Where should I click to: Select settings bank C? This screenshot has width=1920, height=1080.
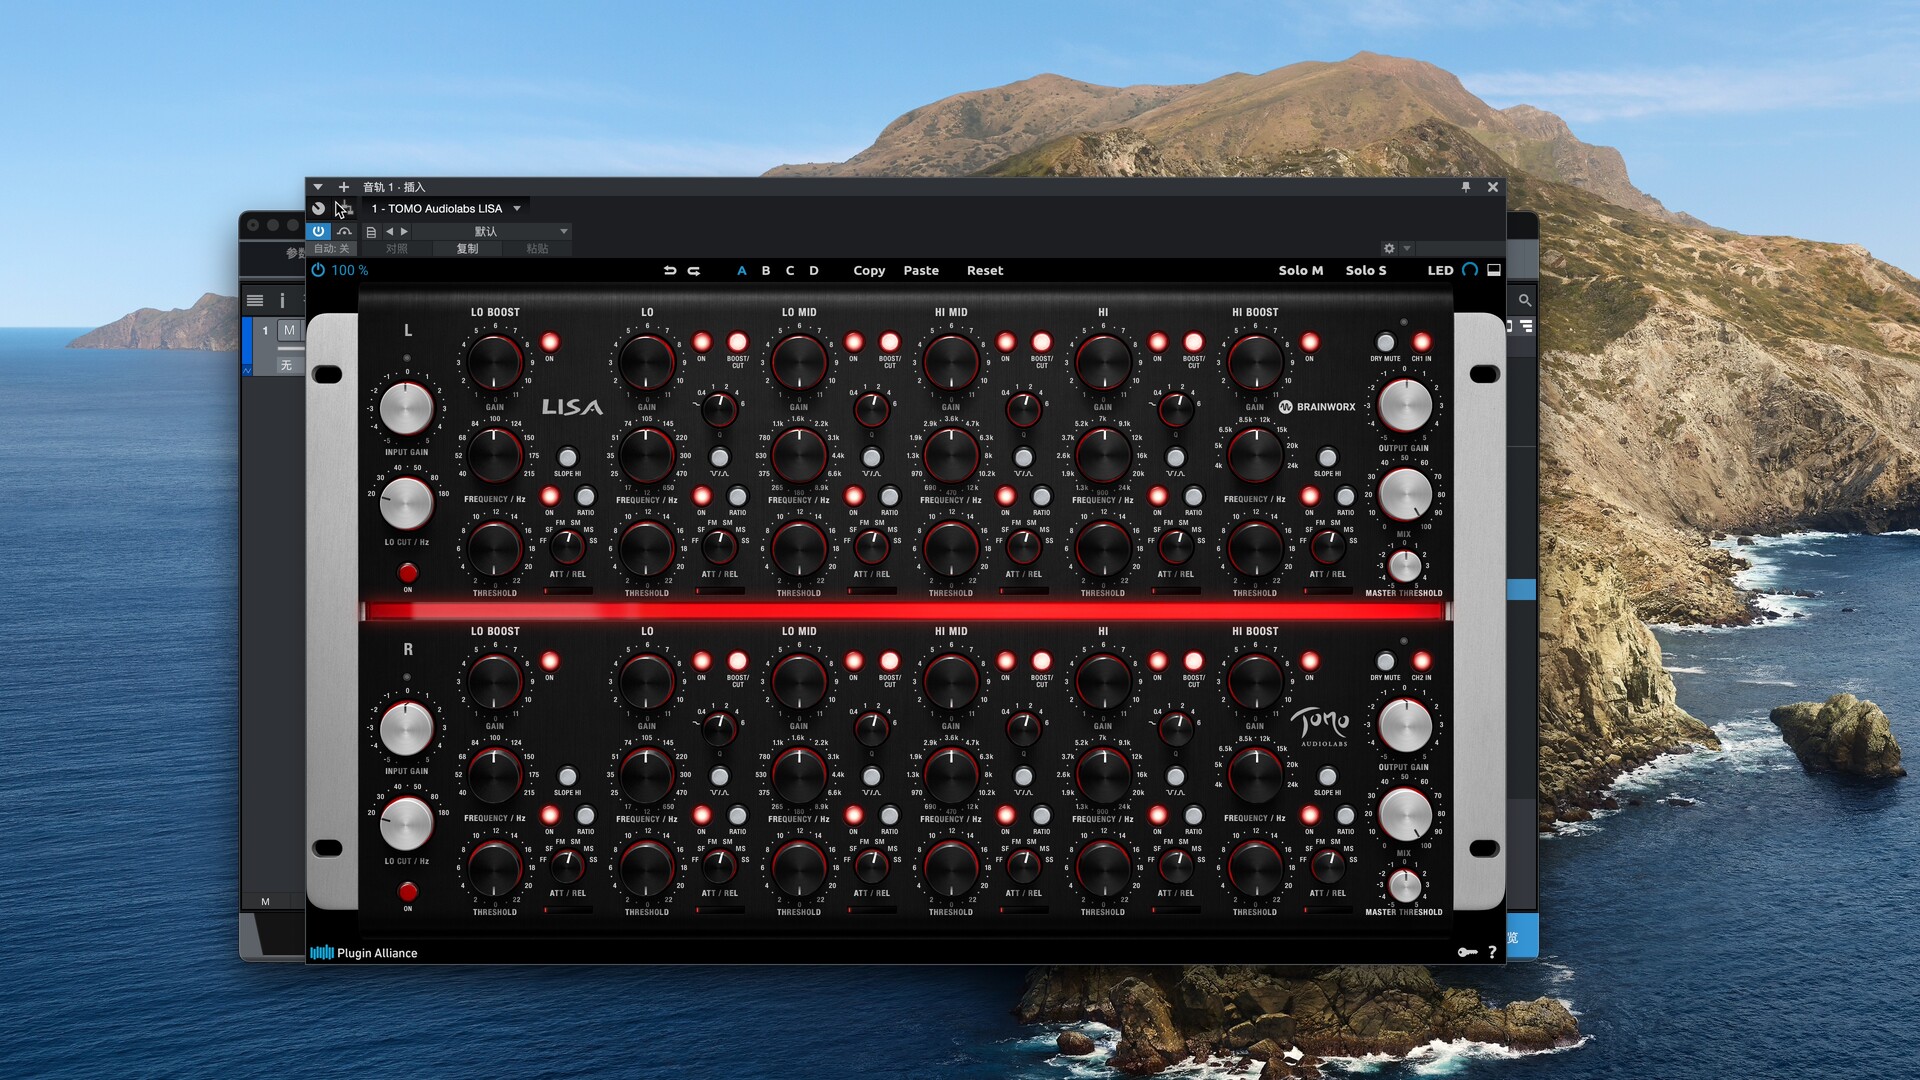[790, 271]
